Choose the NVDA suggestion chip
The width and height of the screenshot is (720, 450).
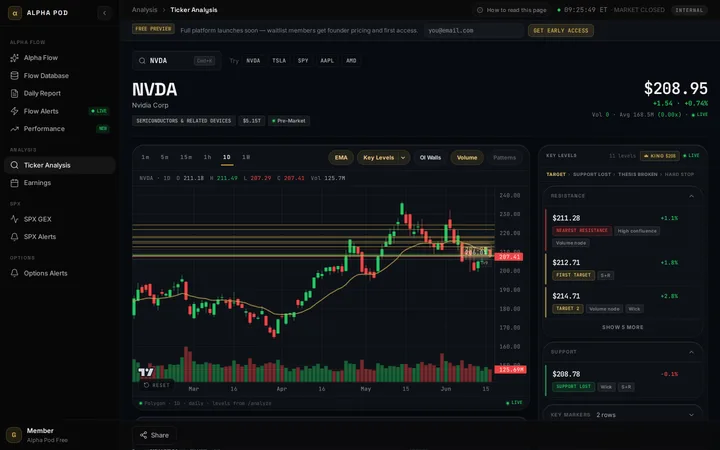pos(253,61)
